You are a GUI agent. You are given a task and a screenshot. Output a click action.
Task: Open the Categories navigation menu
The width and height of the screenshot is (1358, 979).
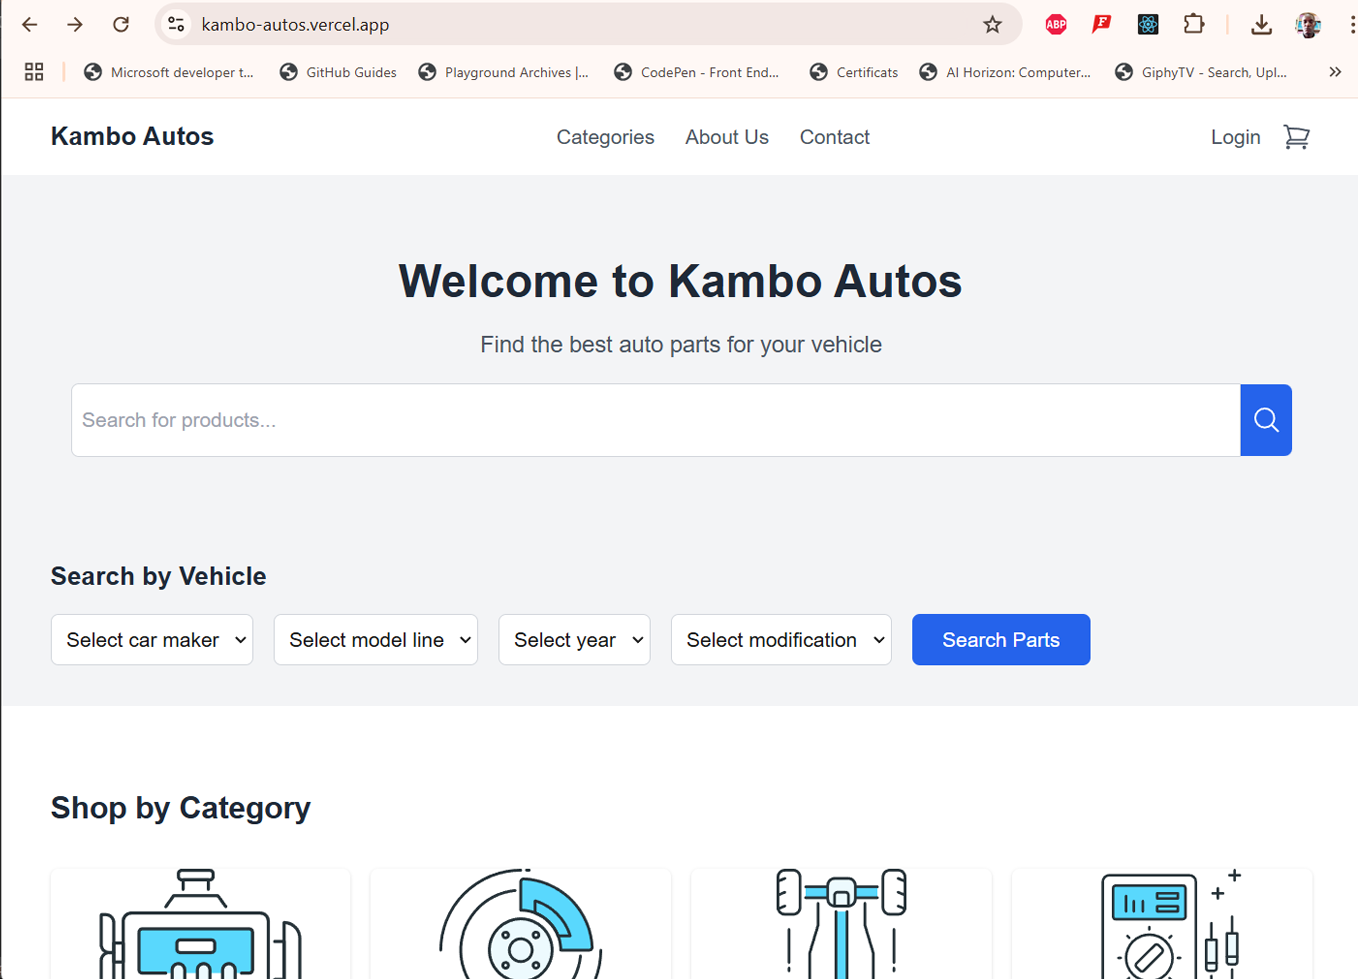click(x=605, y=137)
